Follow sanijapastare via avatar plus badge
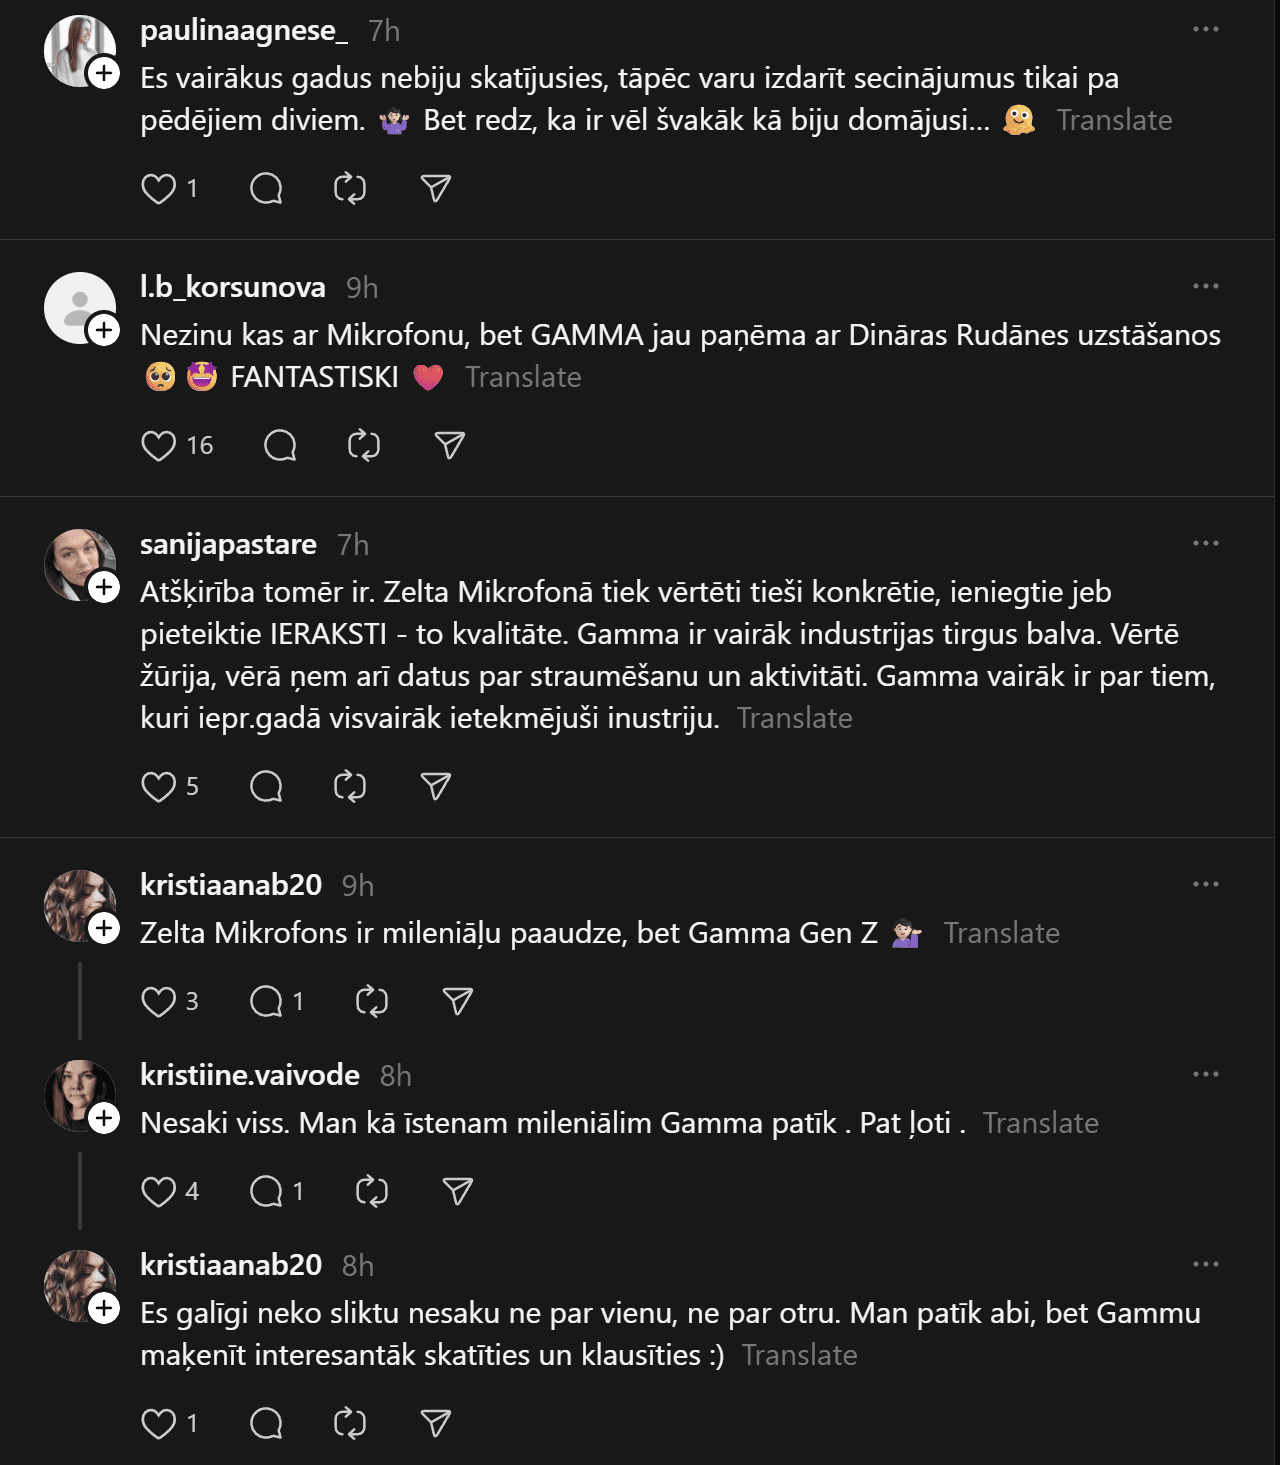This screenshot has height=1465, width=1280. point(104,587)
